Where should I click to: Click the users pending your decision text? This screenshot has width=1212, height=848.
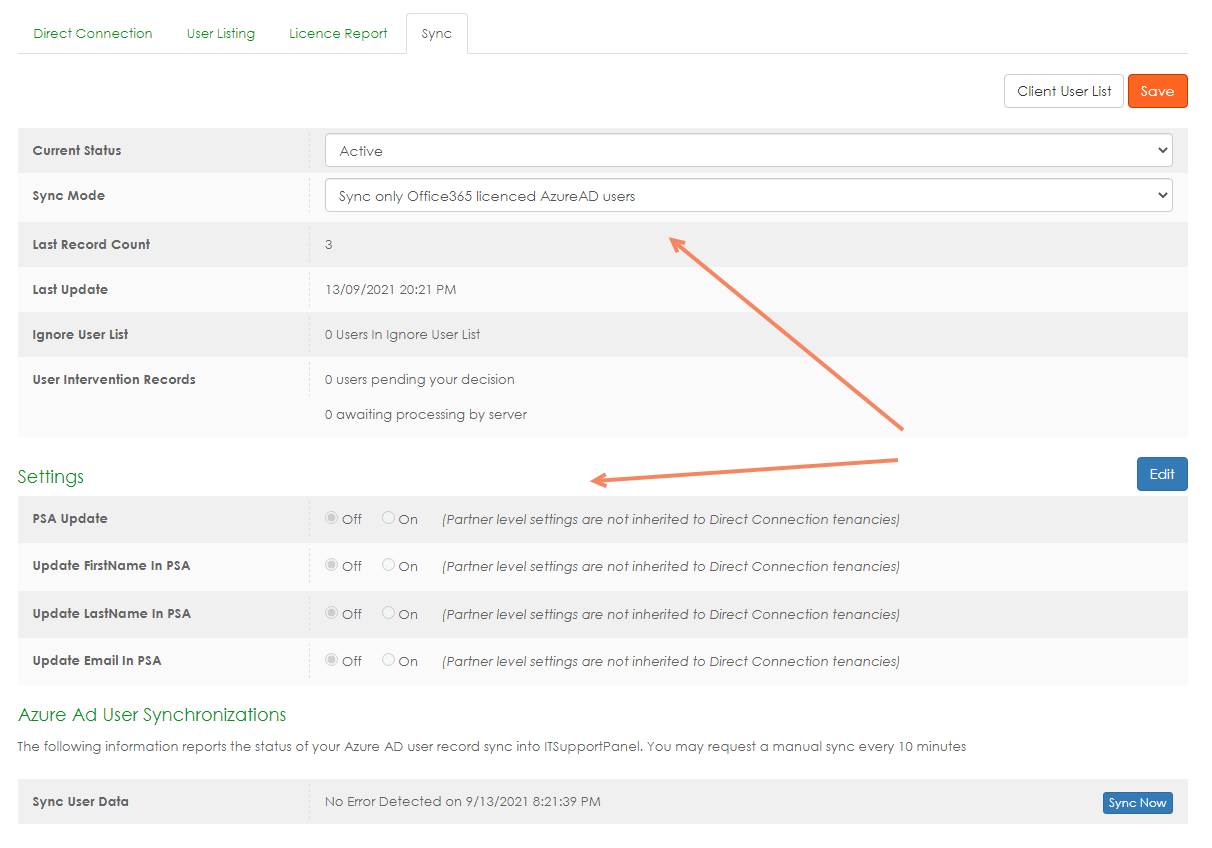[419, 380]
